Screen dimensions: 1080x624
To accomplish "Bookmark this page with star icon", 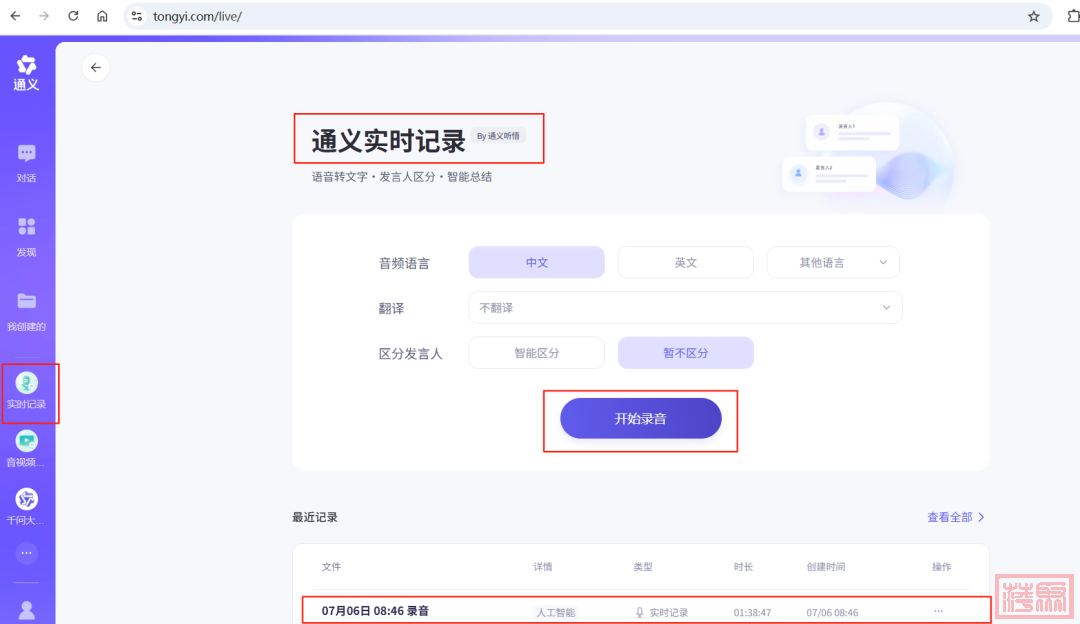I will 1034,16.
